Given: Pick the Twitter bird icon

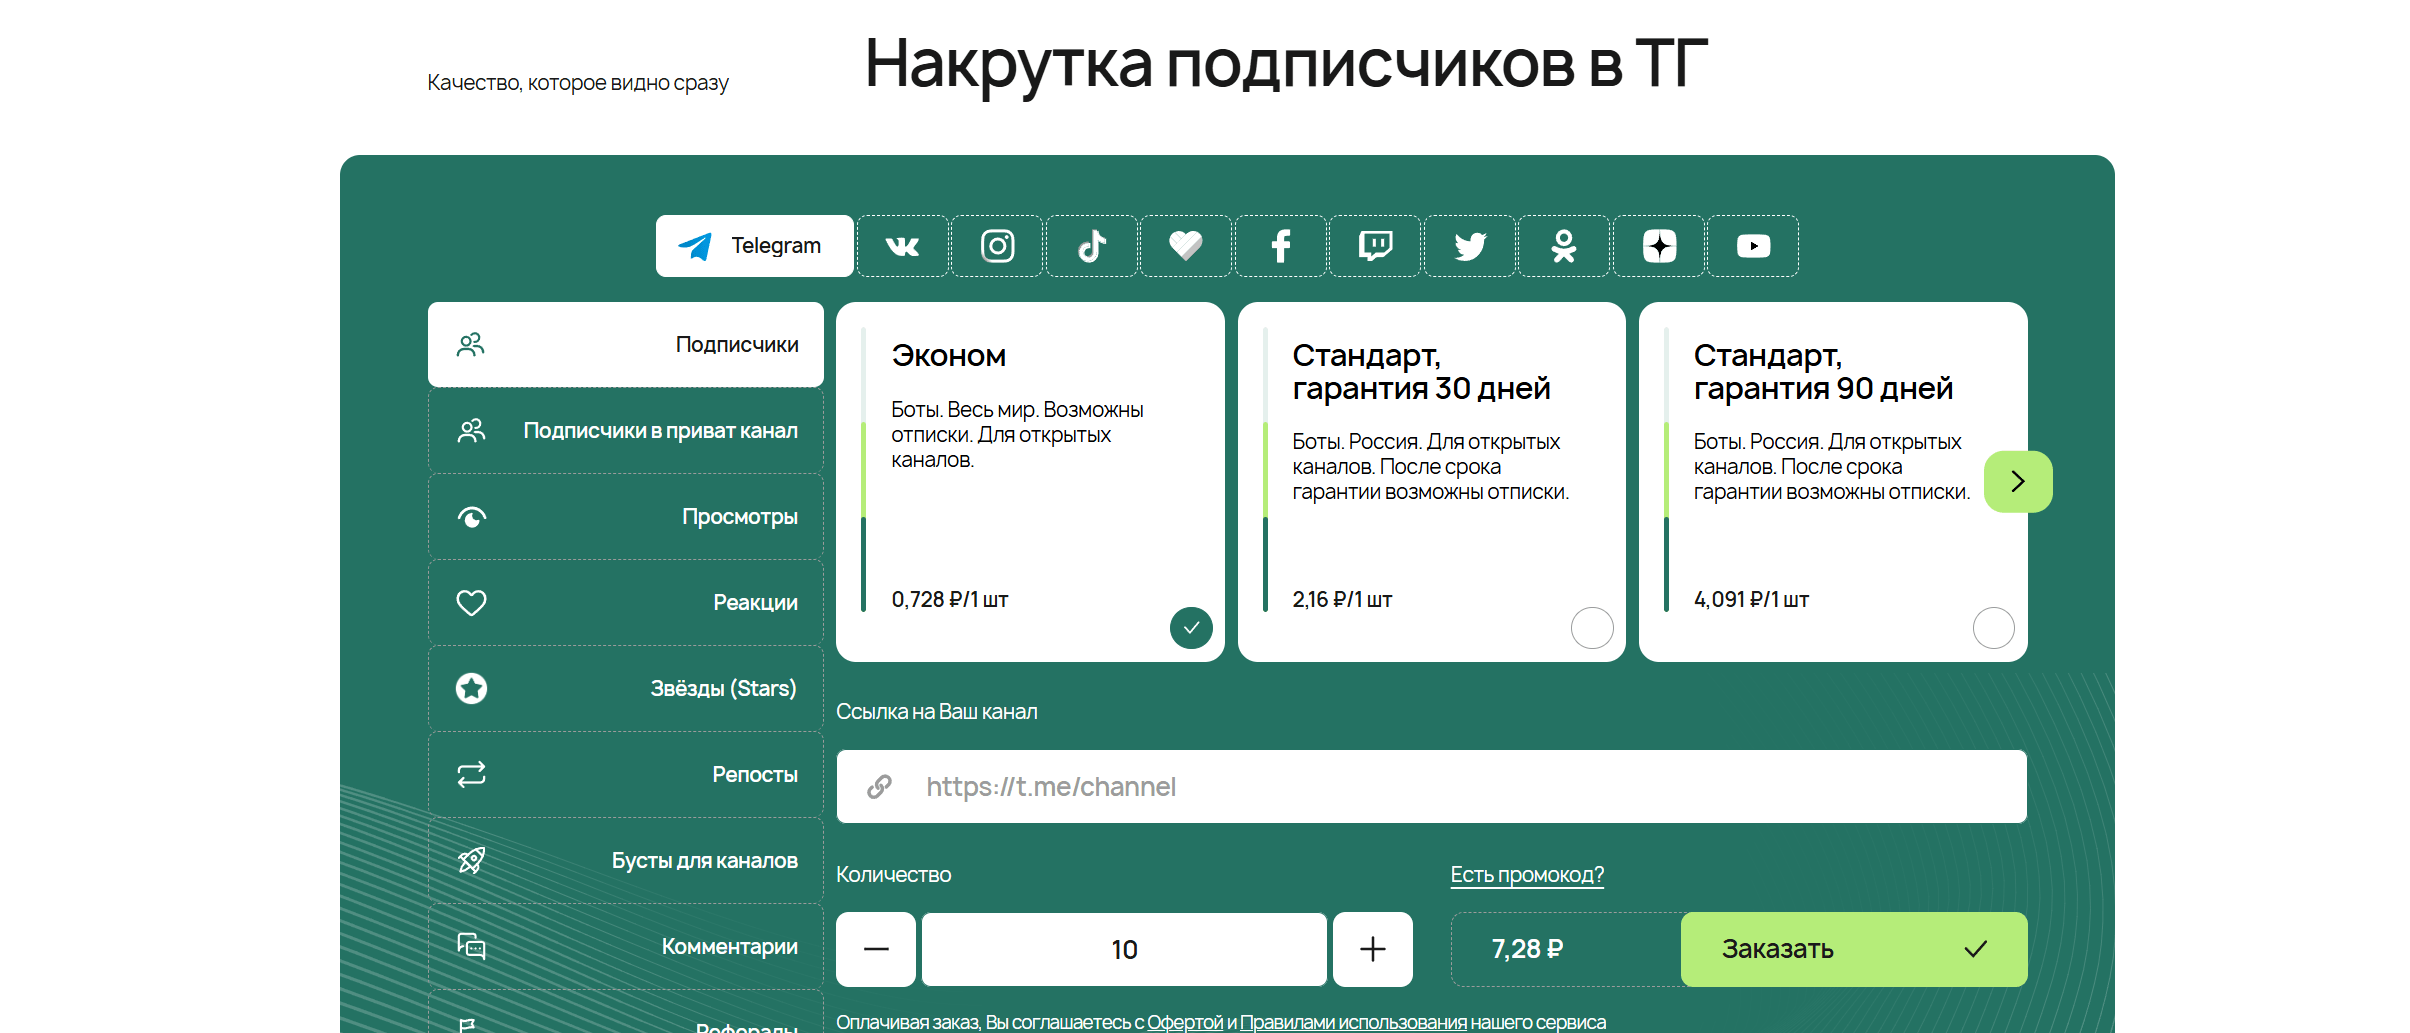Looking at the screenshot, I should pos(1470,246).
